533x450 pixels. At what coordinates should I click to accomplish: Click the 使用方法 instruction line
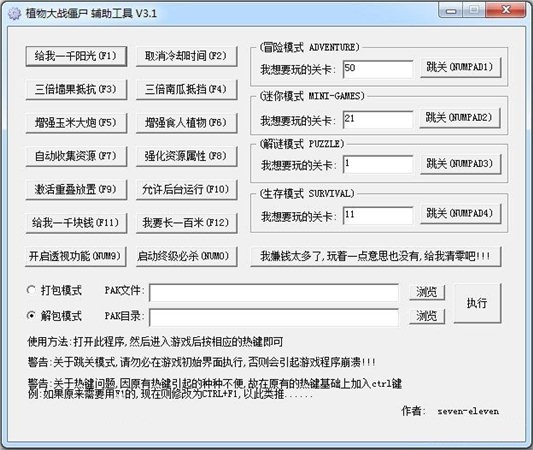[x=155, y=342]
